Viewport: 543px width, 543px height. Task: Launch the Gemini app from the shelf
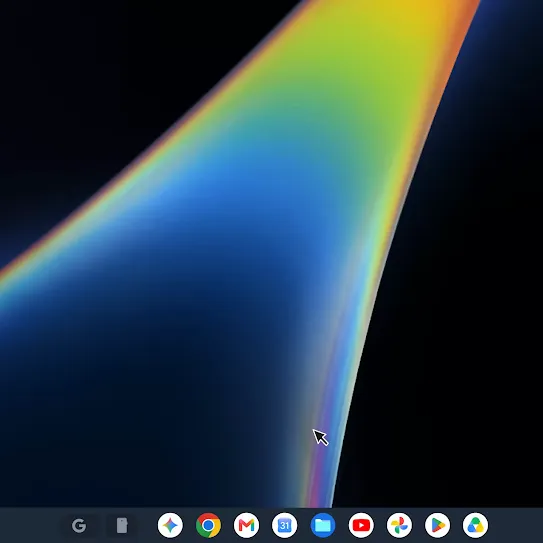(170, 526)
